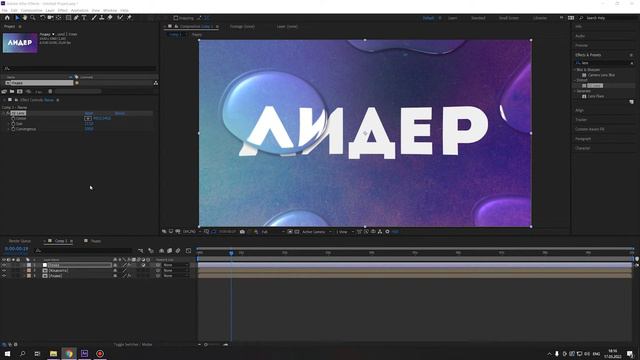Select the Selection arrow tool

click(17, 18)
